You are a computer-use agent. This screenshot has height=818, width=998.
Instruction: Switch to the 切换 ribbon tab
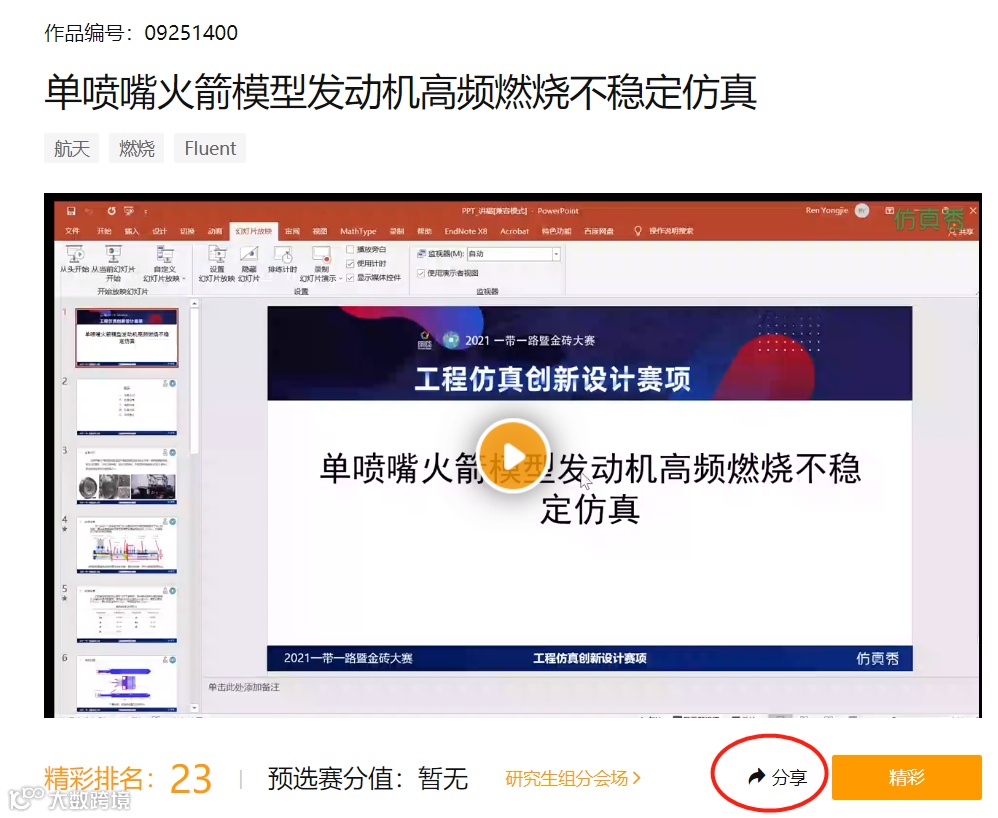pos(187,231)
